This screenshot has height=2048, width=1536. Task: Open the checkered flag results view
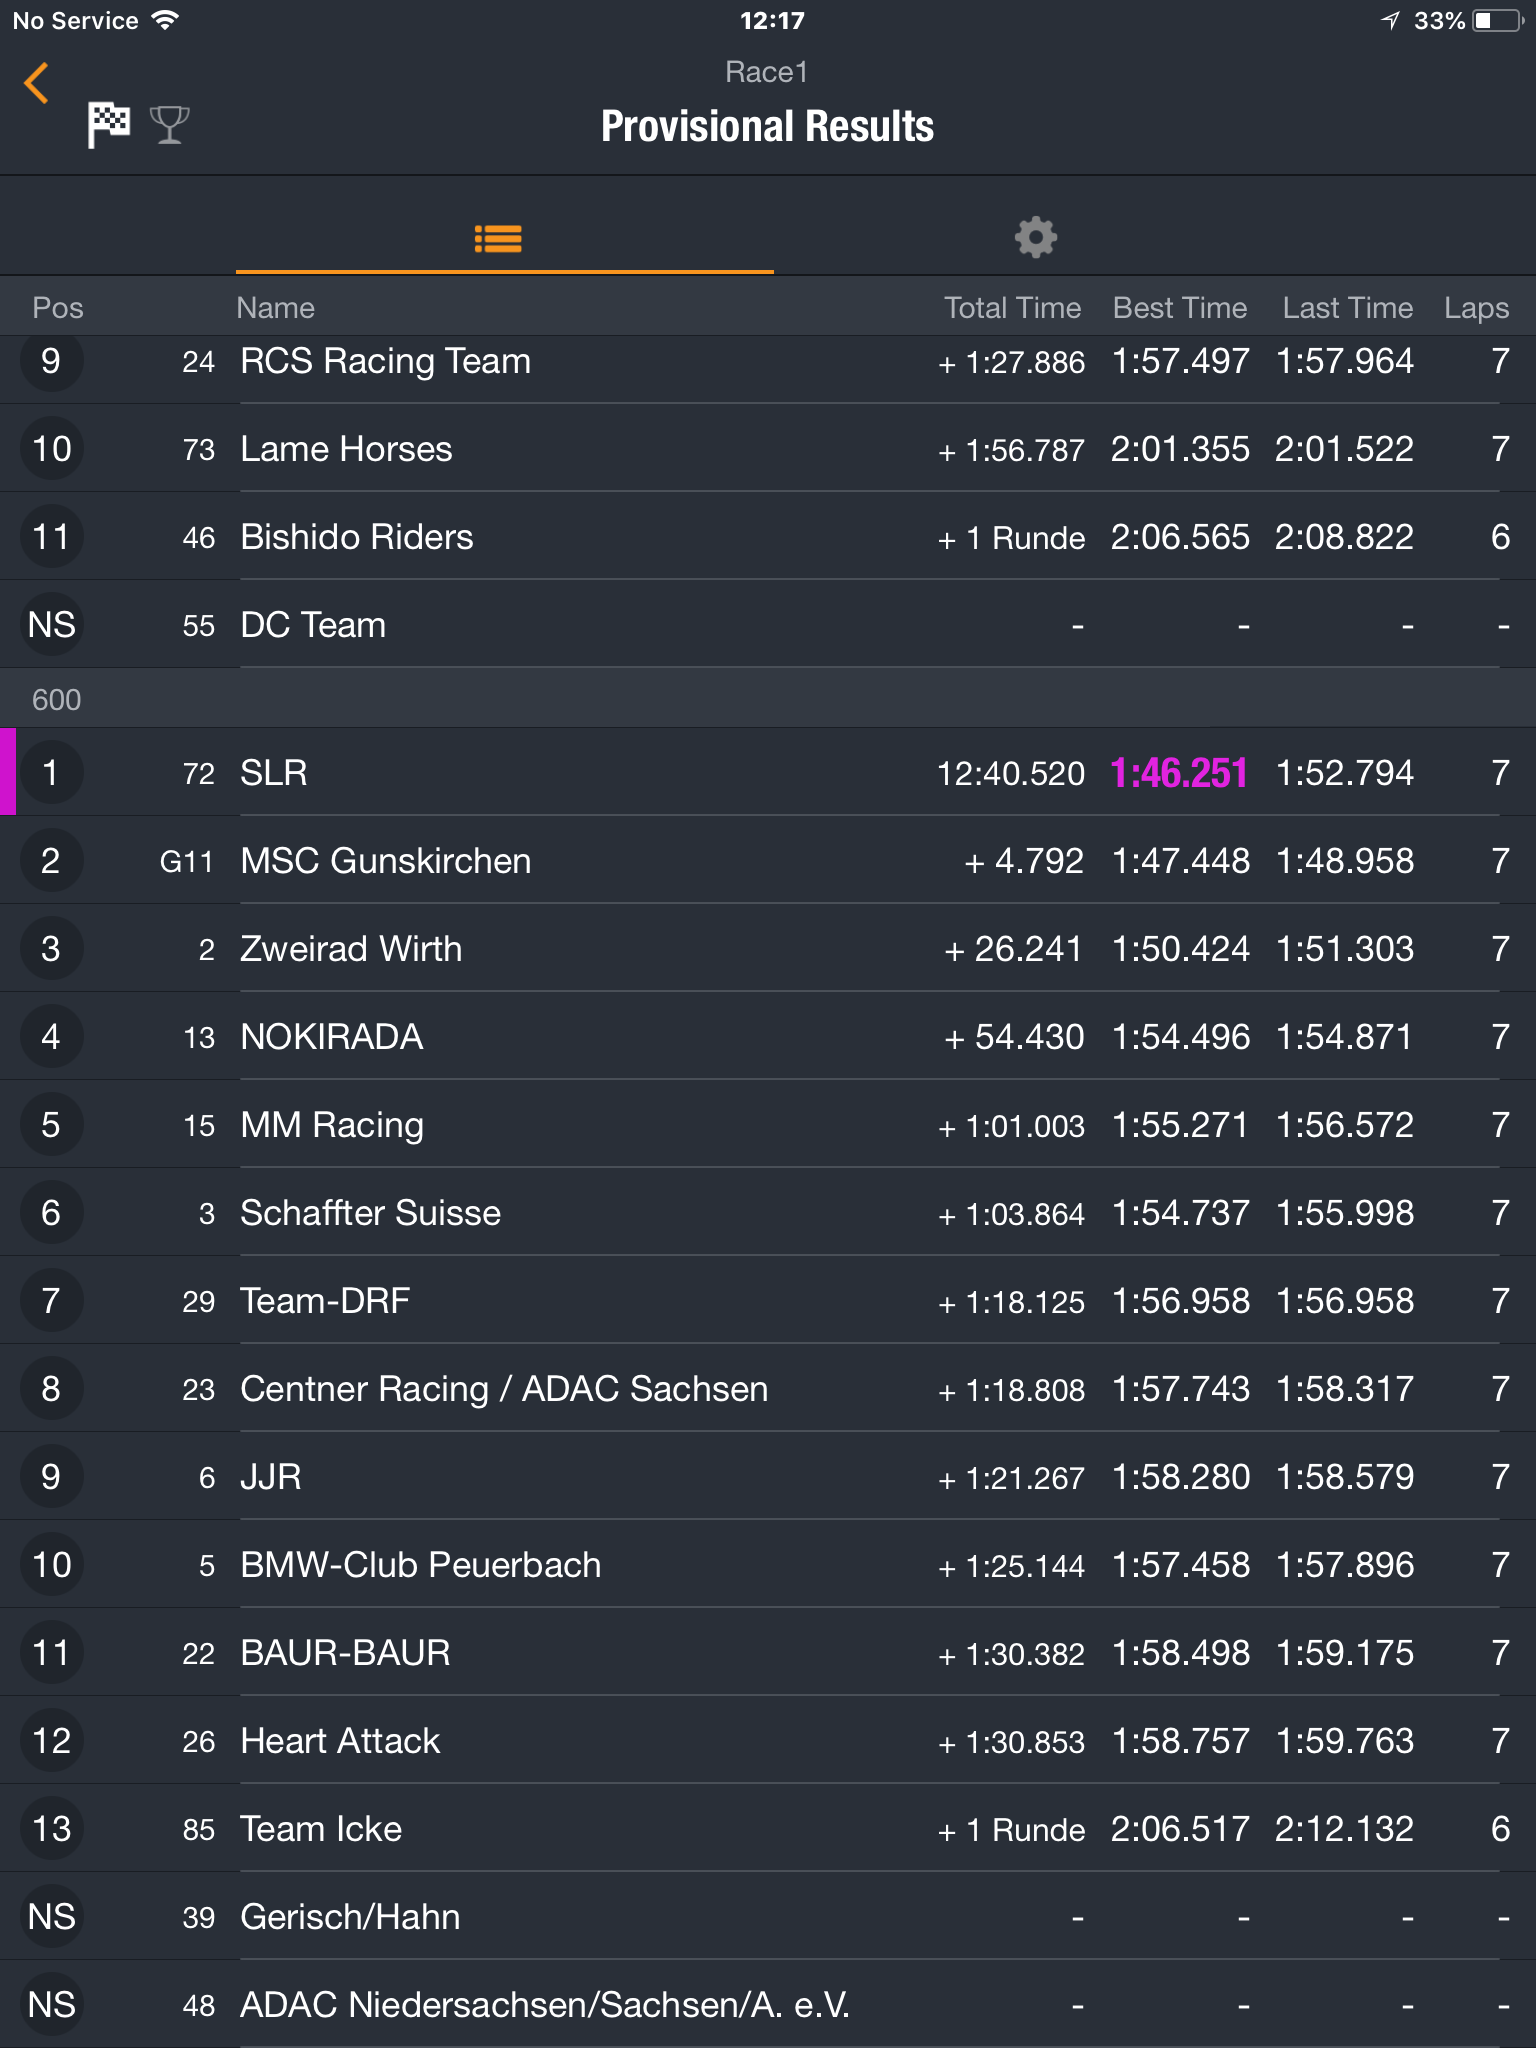point(109,125)
